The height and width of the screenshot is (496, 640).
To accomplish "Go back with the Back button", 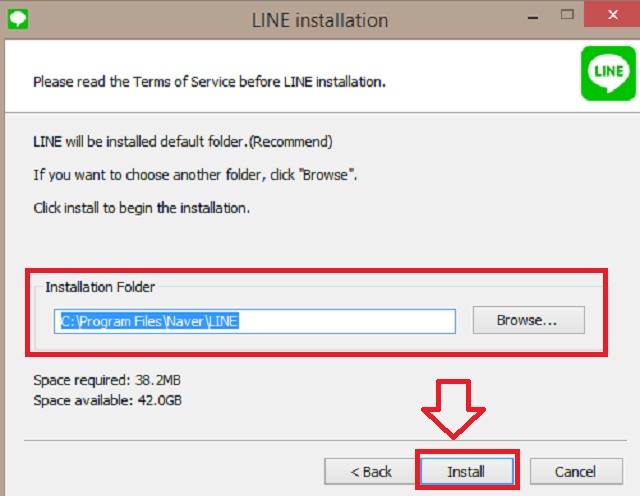I will click(371, 471).
